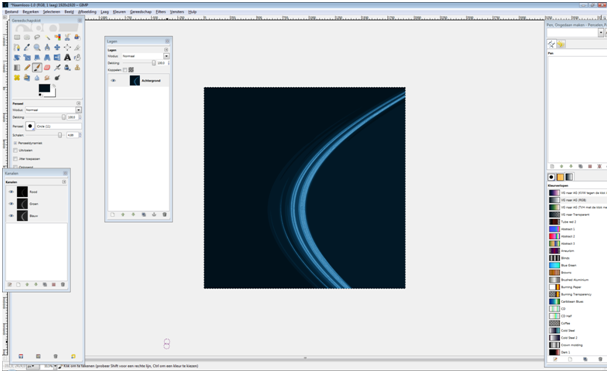Viewport: 609px width, 373px height.
Task: Click delete layer trash button in Lagen panel
Action: coord(164,214)
